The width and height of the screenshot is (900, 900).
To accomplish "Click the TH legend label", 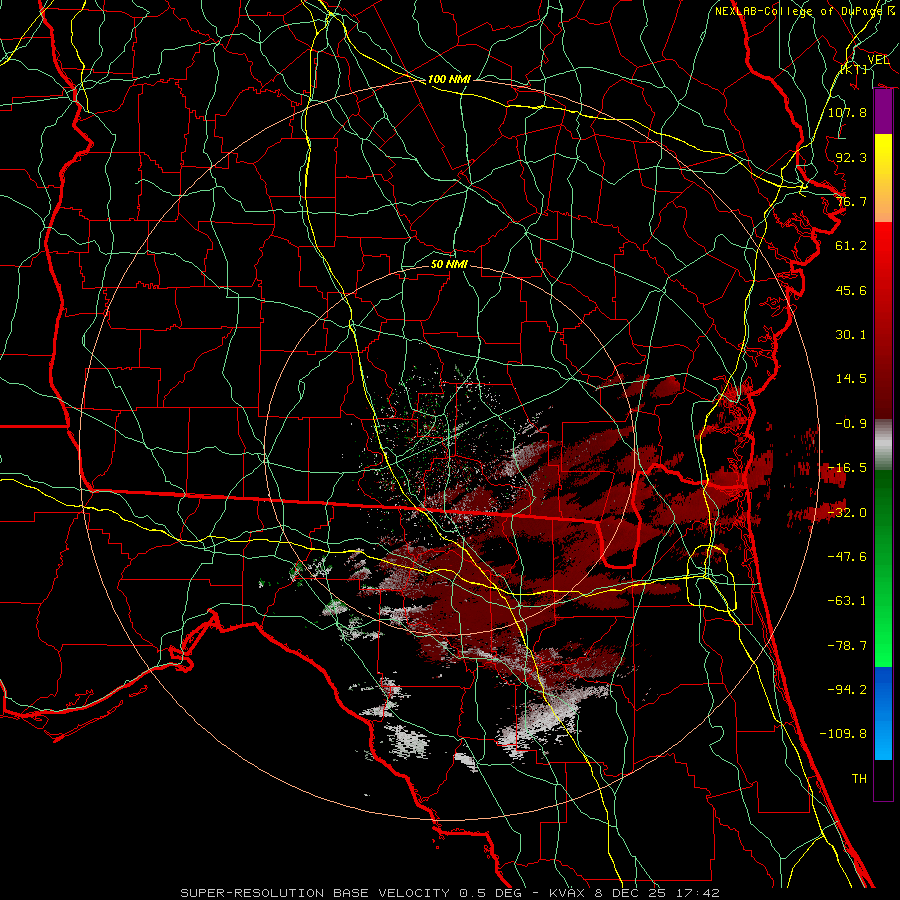I will tap(859, 779).
